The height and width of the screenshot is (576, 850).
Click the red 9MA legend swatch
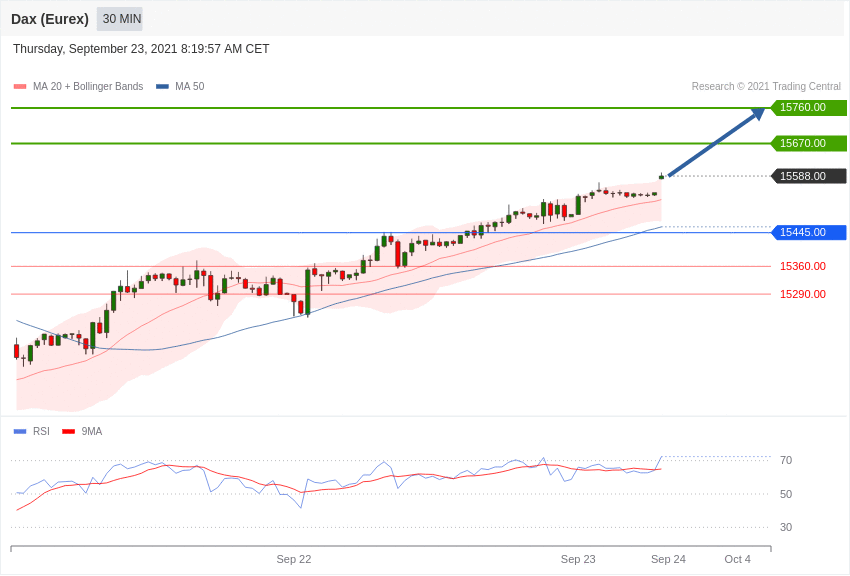coord(69,431)
